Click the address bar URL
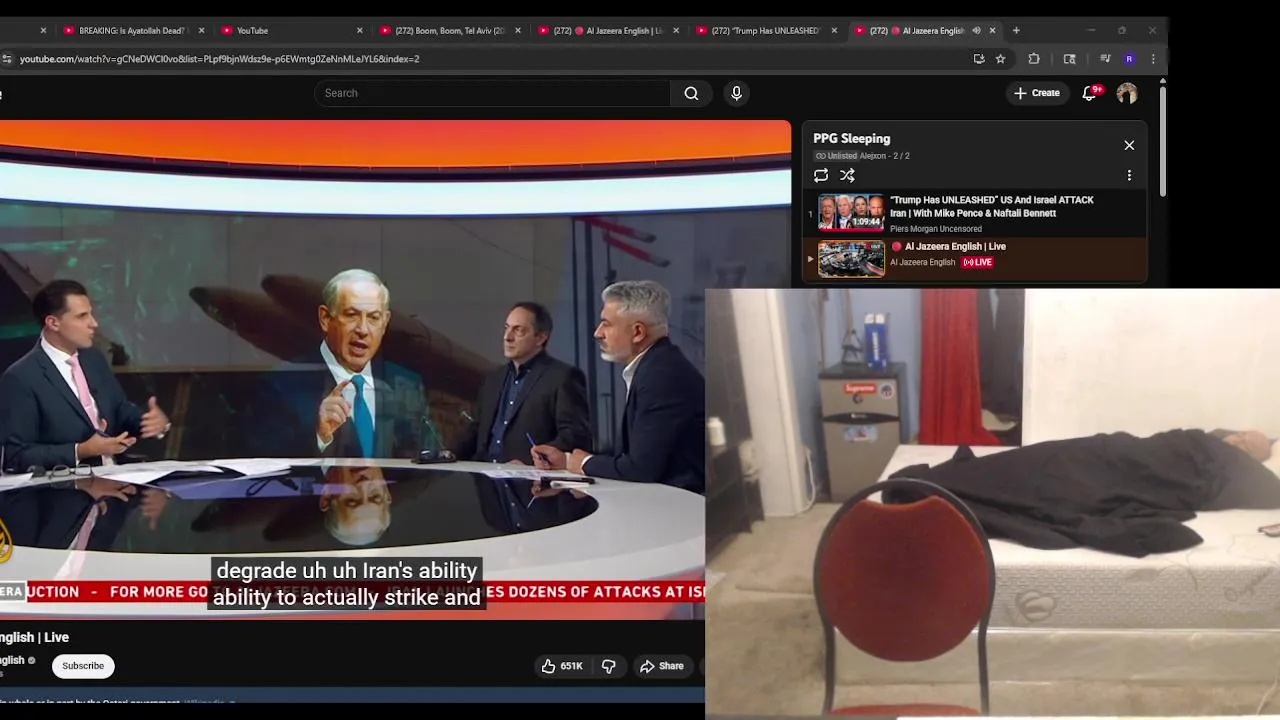 coord(219,59)
